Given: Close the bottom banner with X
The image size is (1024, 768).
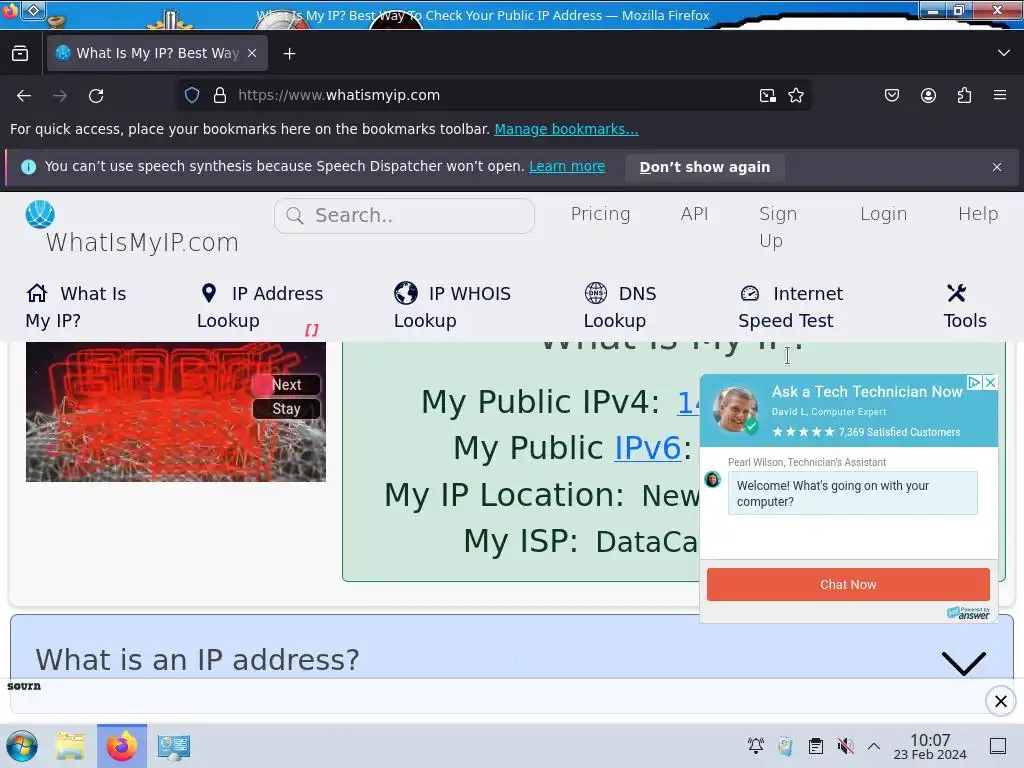Looking at the screenshot, I should (1000, 701).
